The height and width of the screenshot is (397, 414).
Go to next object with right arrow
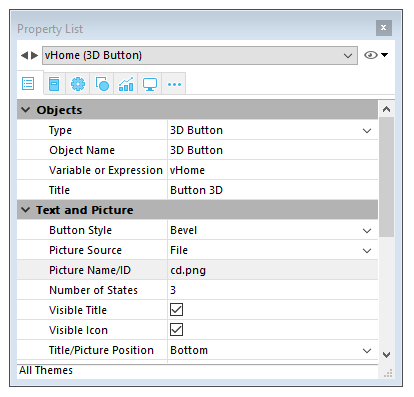35,55
